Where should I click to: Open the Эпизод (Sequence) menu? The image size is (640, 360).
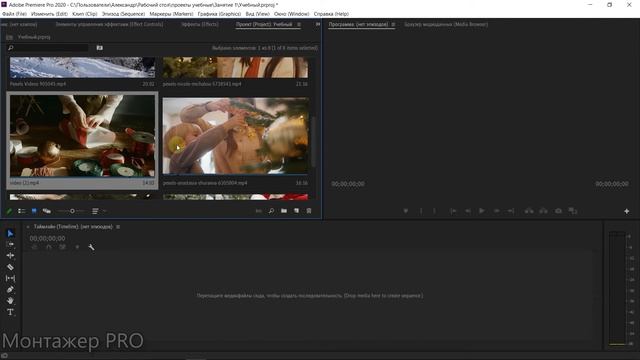(x=123, y=14)
